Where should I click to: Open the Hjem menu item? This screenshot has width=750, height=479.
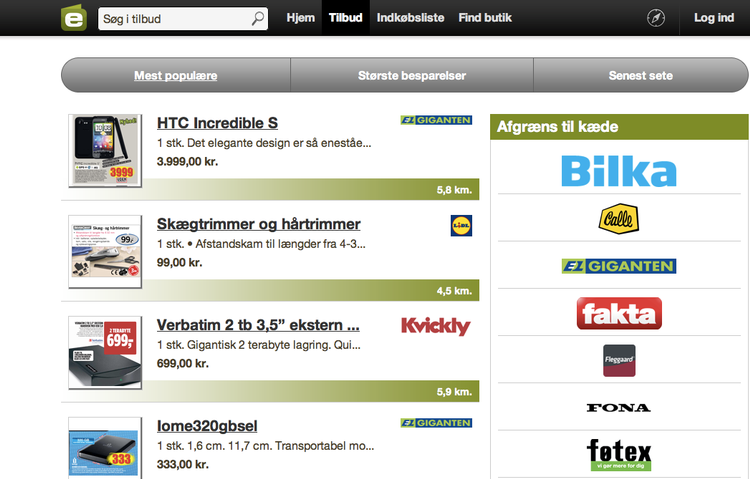coord(300,18)
